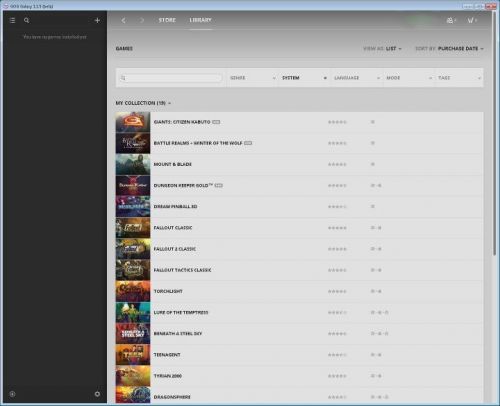The height and width of the screenshot is (406, 500).
Task: Go forward with the right arrow
Action: click(x=142, y=20)
